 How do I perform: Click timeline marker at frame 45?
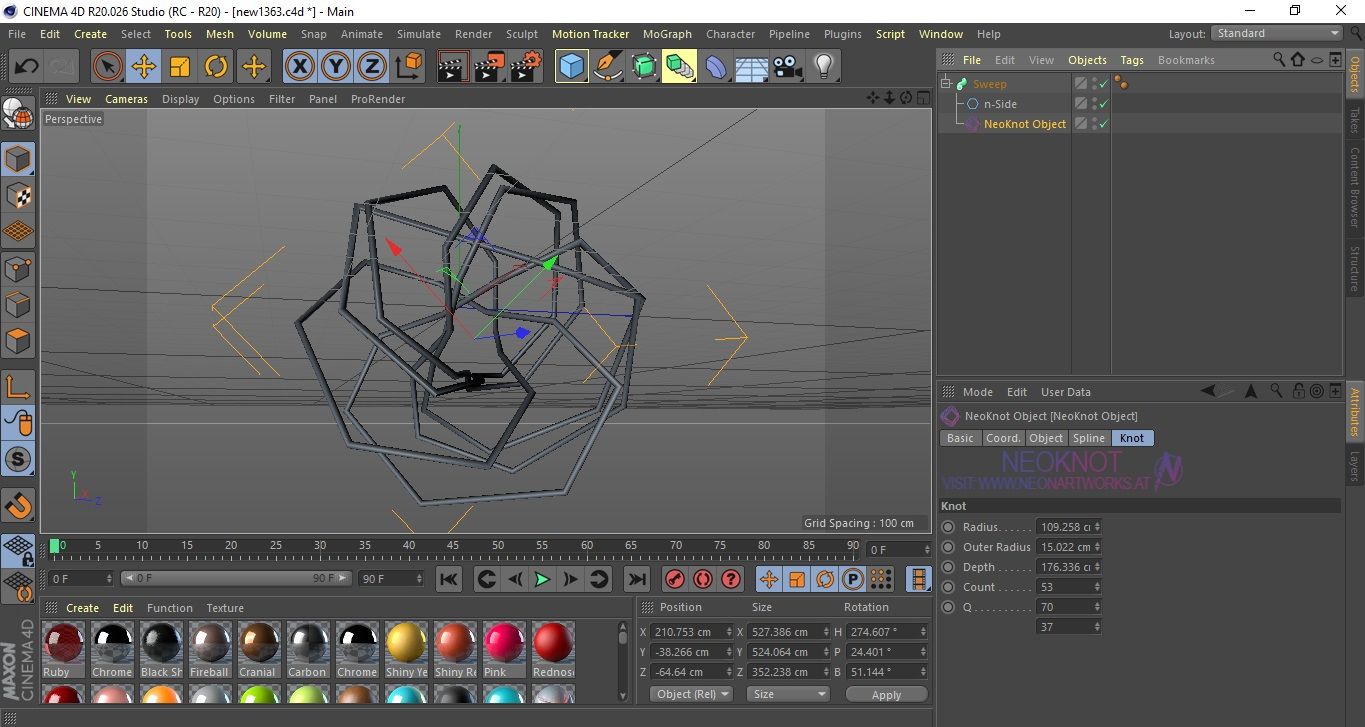pos(453,546)
